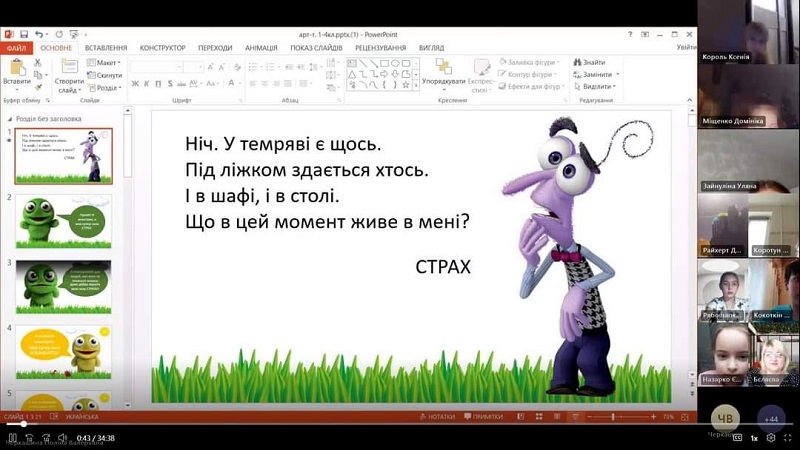The height and width of the screenshot is (450, 800).
Task: Expand the shapes gallery more arrow
Action: pyautogui.click(x=416, y=86)
